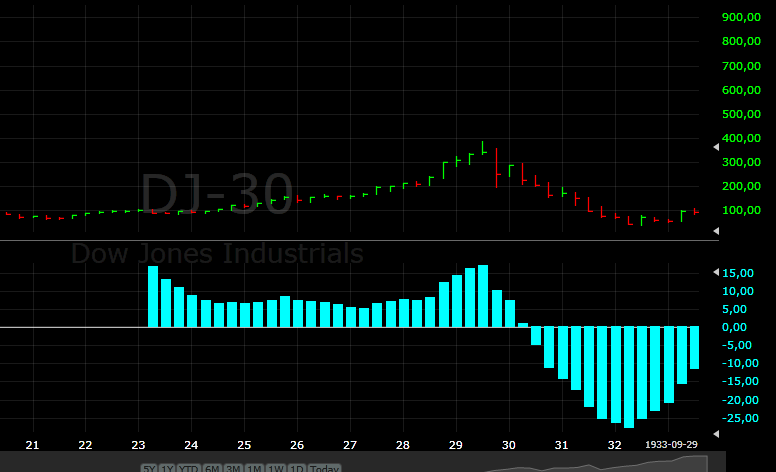Click the triangle marker below -25,00 on indicator axis

716,434
